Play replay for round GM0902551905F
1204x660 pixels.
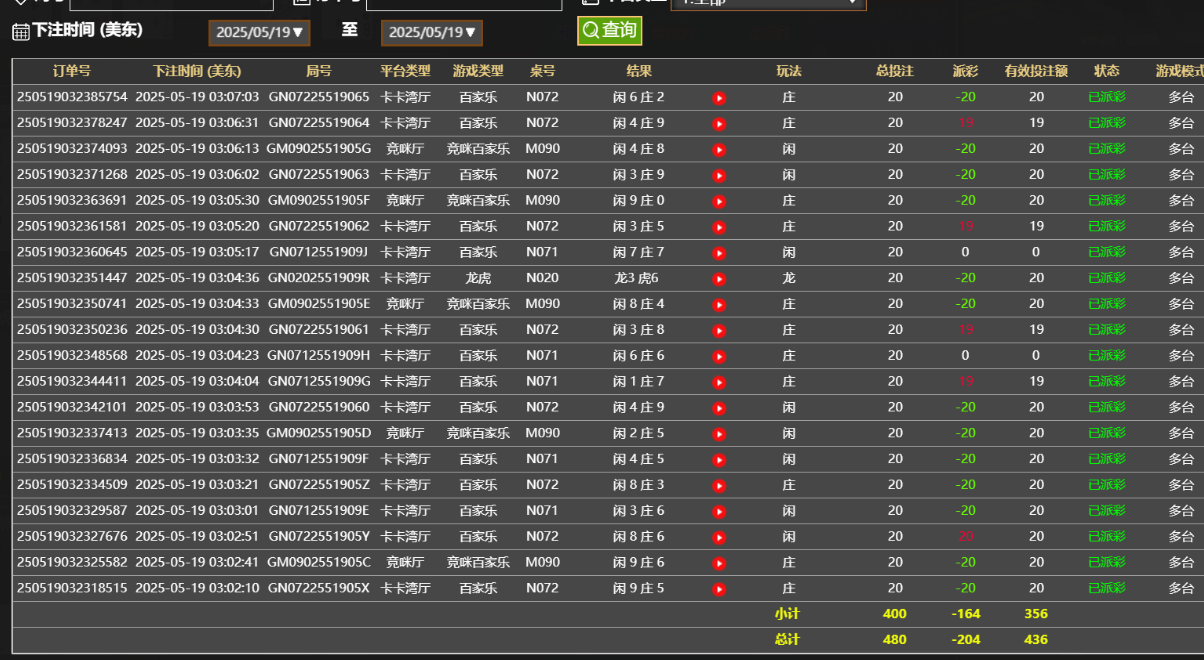point(718,201)
